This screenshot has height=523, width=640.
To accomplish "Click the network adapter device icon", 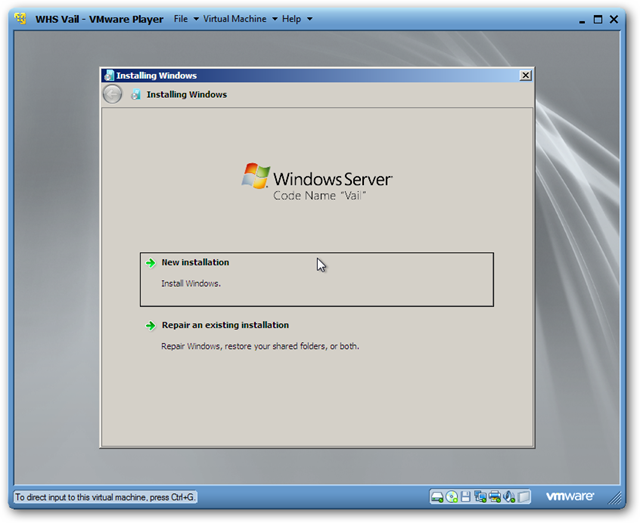I will 480,497.
